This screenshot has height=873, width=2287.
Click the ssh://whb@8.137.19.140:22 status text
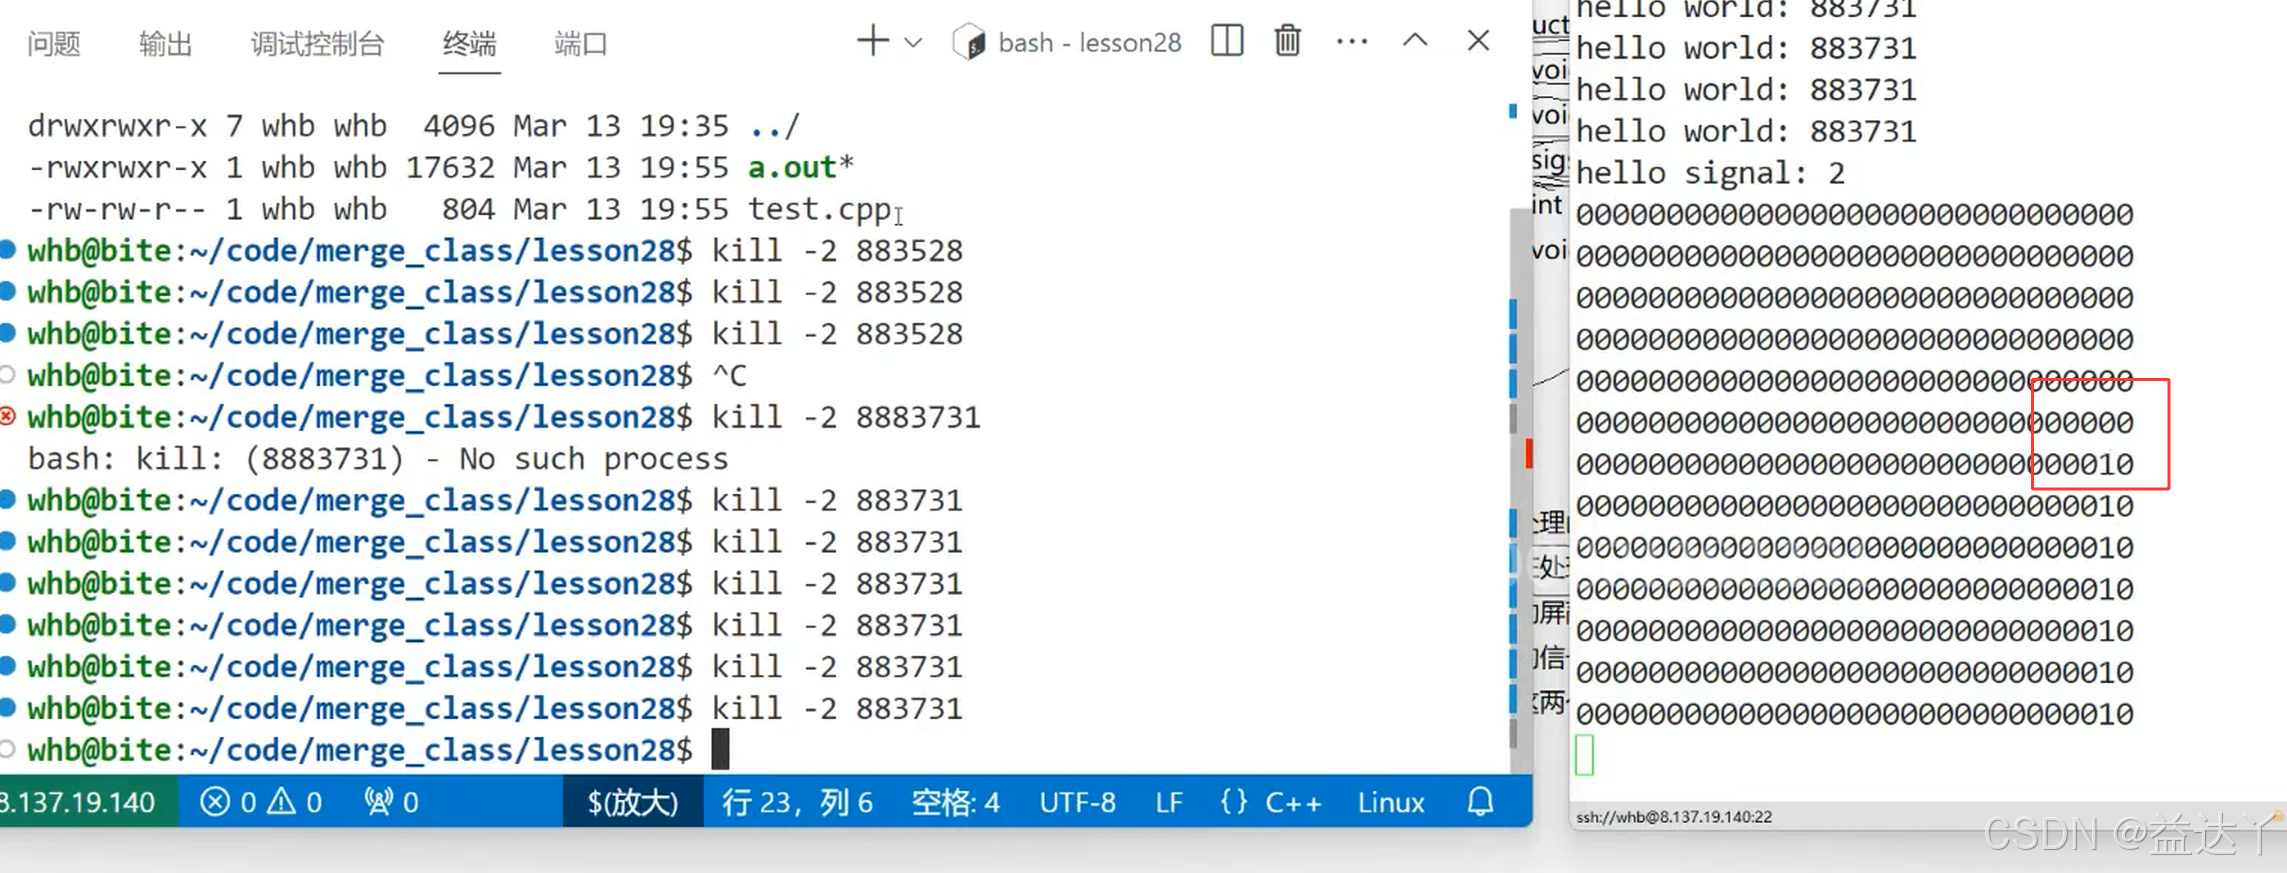(1674, 817)
